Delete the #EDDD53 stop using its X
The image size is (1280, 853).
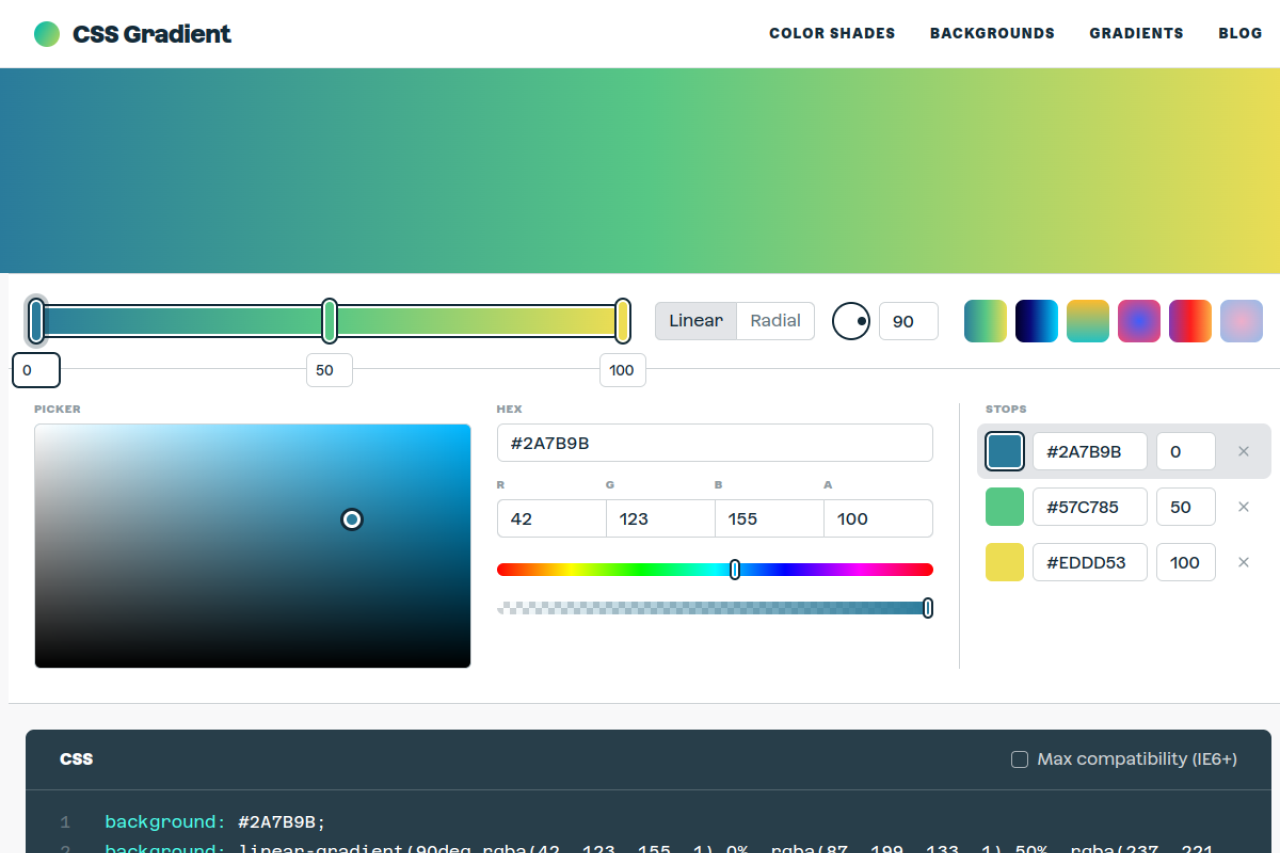pyautogui.click(x=1244, y=562)
